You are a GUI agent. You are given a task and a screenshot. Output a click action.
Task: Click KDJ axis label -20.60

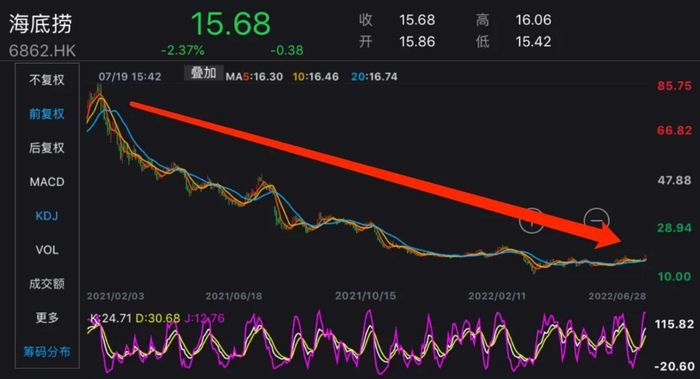(674, 367)
